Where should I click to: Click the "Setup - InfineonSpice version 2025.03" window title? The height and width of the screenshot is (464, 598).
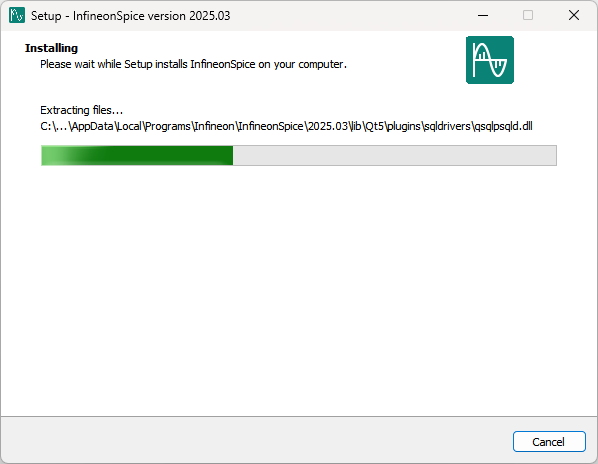[x=130, y=16]
